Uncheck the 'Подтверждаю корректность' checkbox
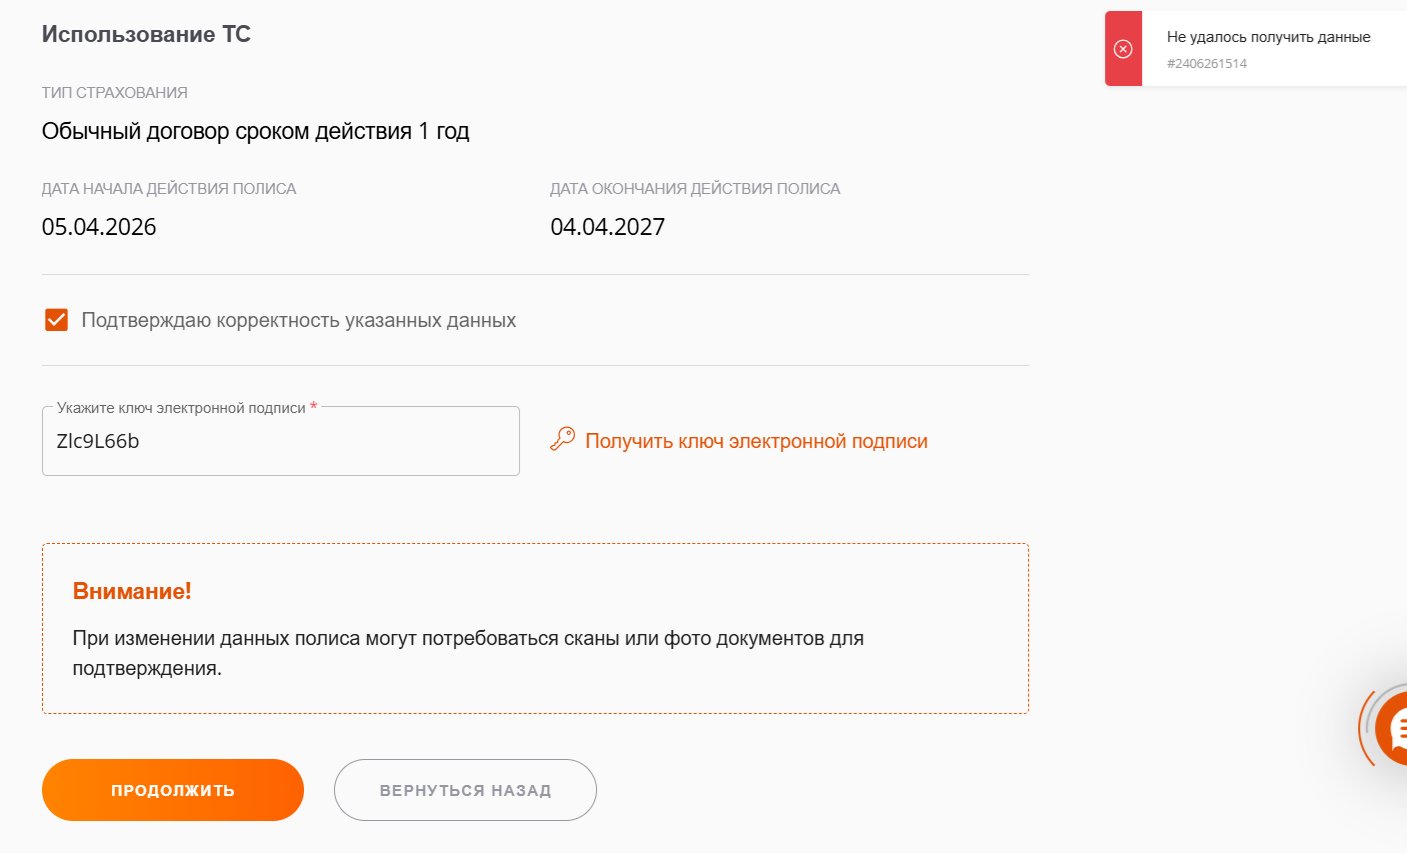 (x=56, y=320)
